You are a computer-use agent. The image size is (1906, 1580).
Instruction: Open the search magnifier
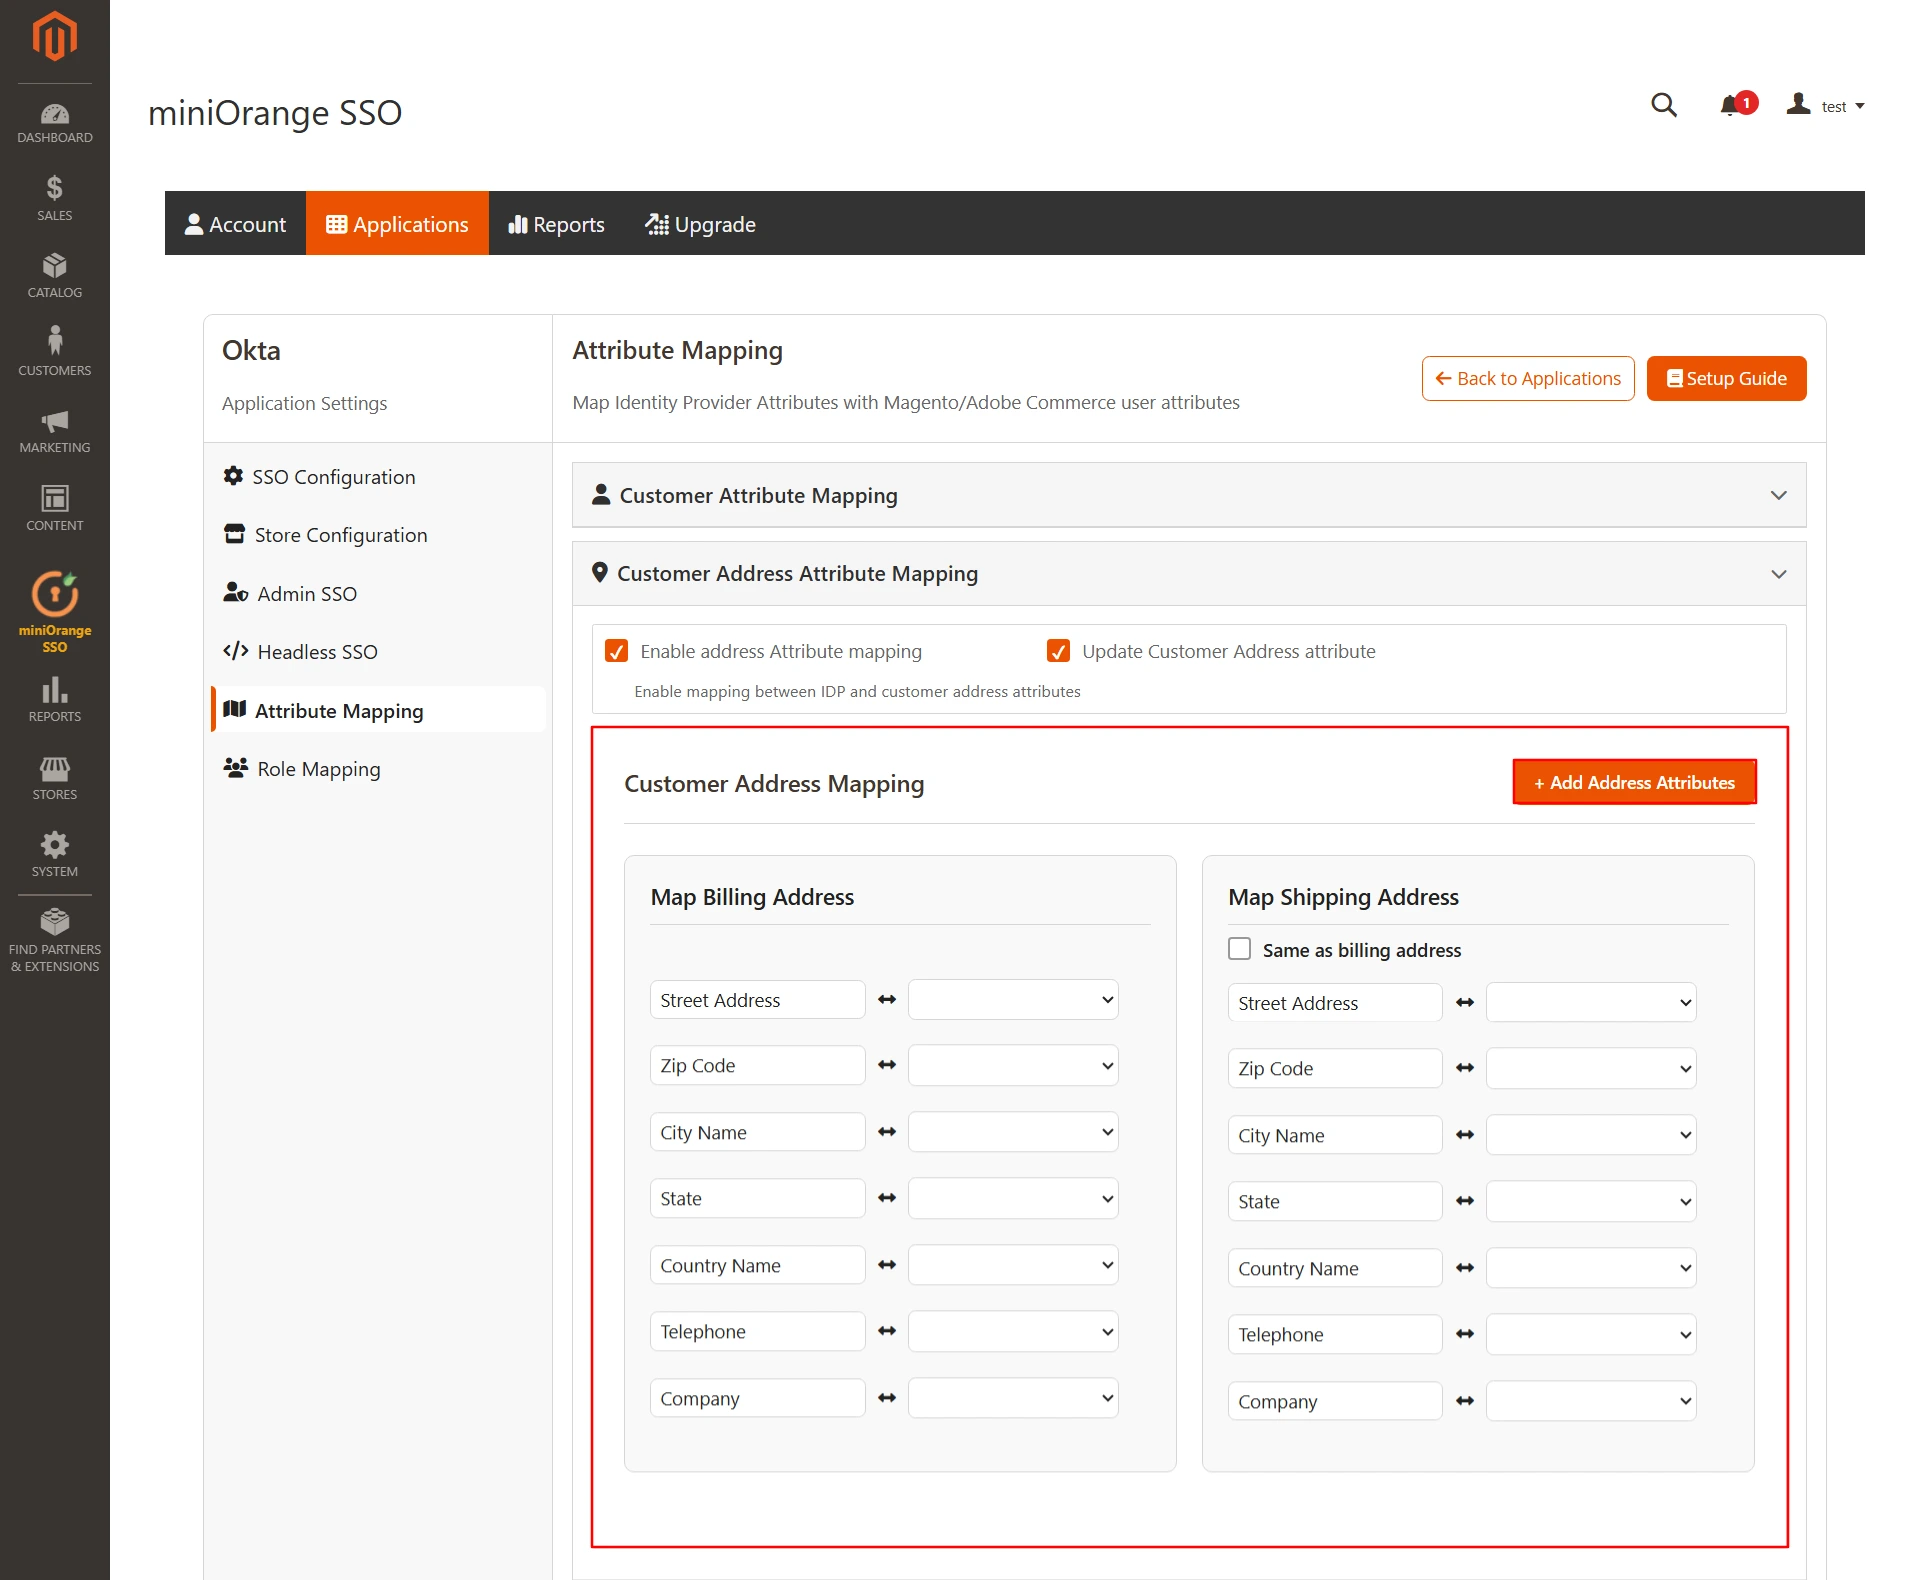pyautogui.click(x=1664, y=105)
